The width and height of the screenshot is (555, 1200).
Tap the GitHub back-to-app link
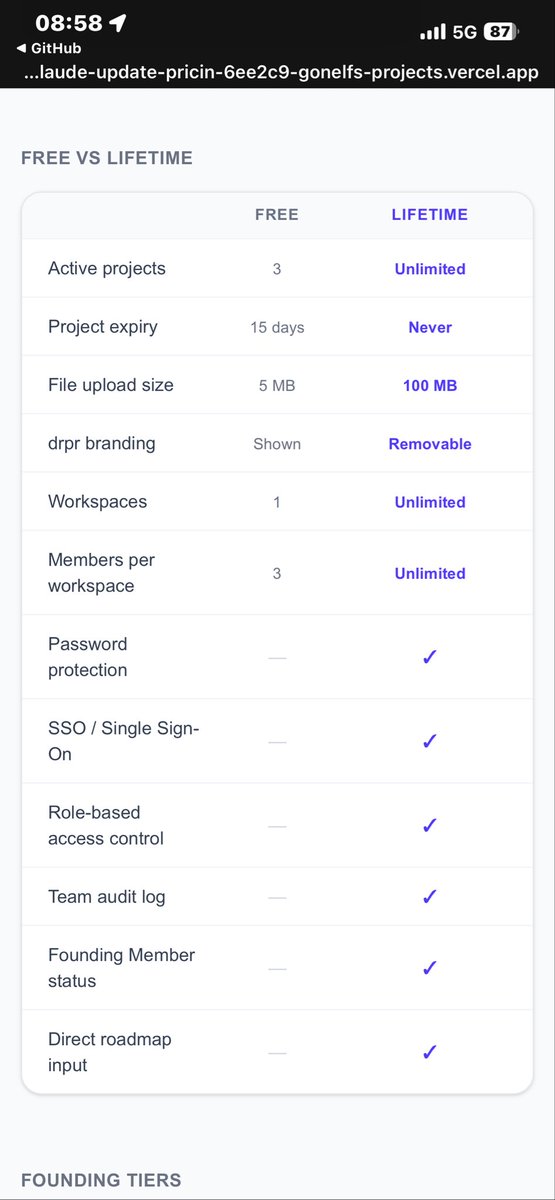pyautogui.click(x=49, y=48)
